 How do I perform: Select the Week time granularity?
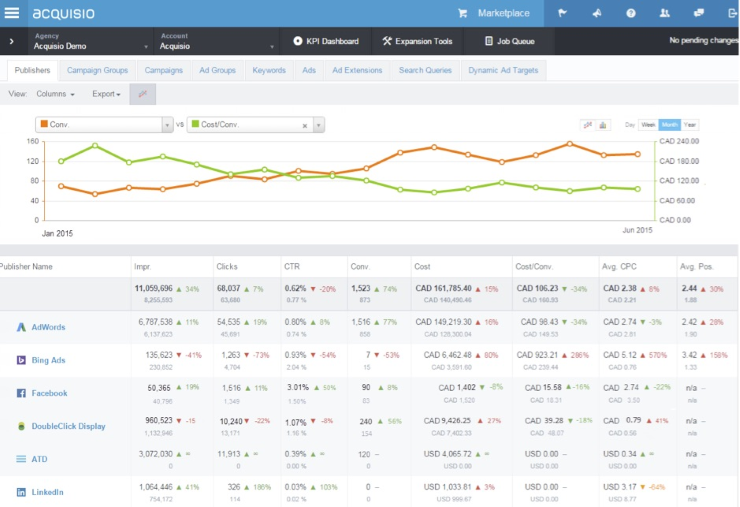[648, 125]
